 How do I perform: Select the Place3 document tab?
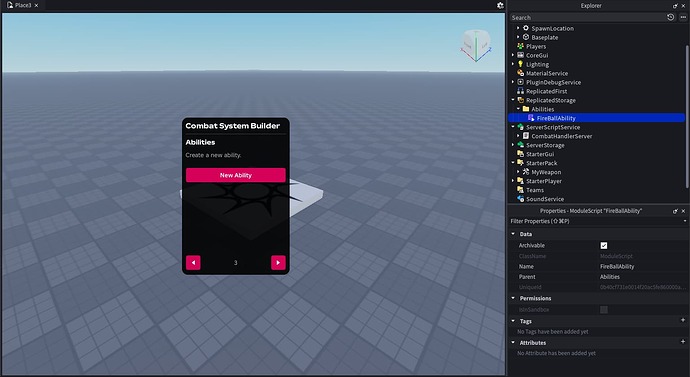22,5
